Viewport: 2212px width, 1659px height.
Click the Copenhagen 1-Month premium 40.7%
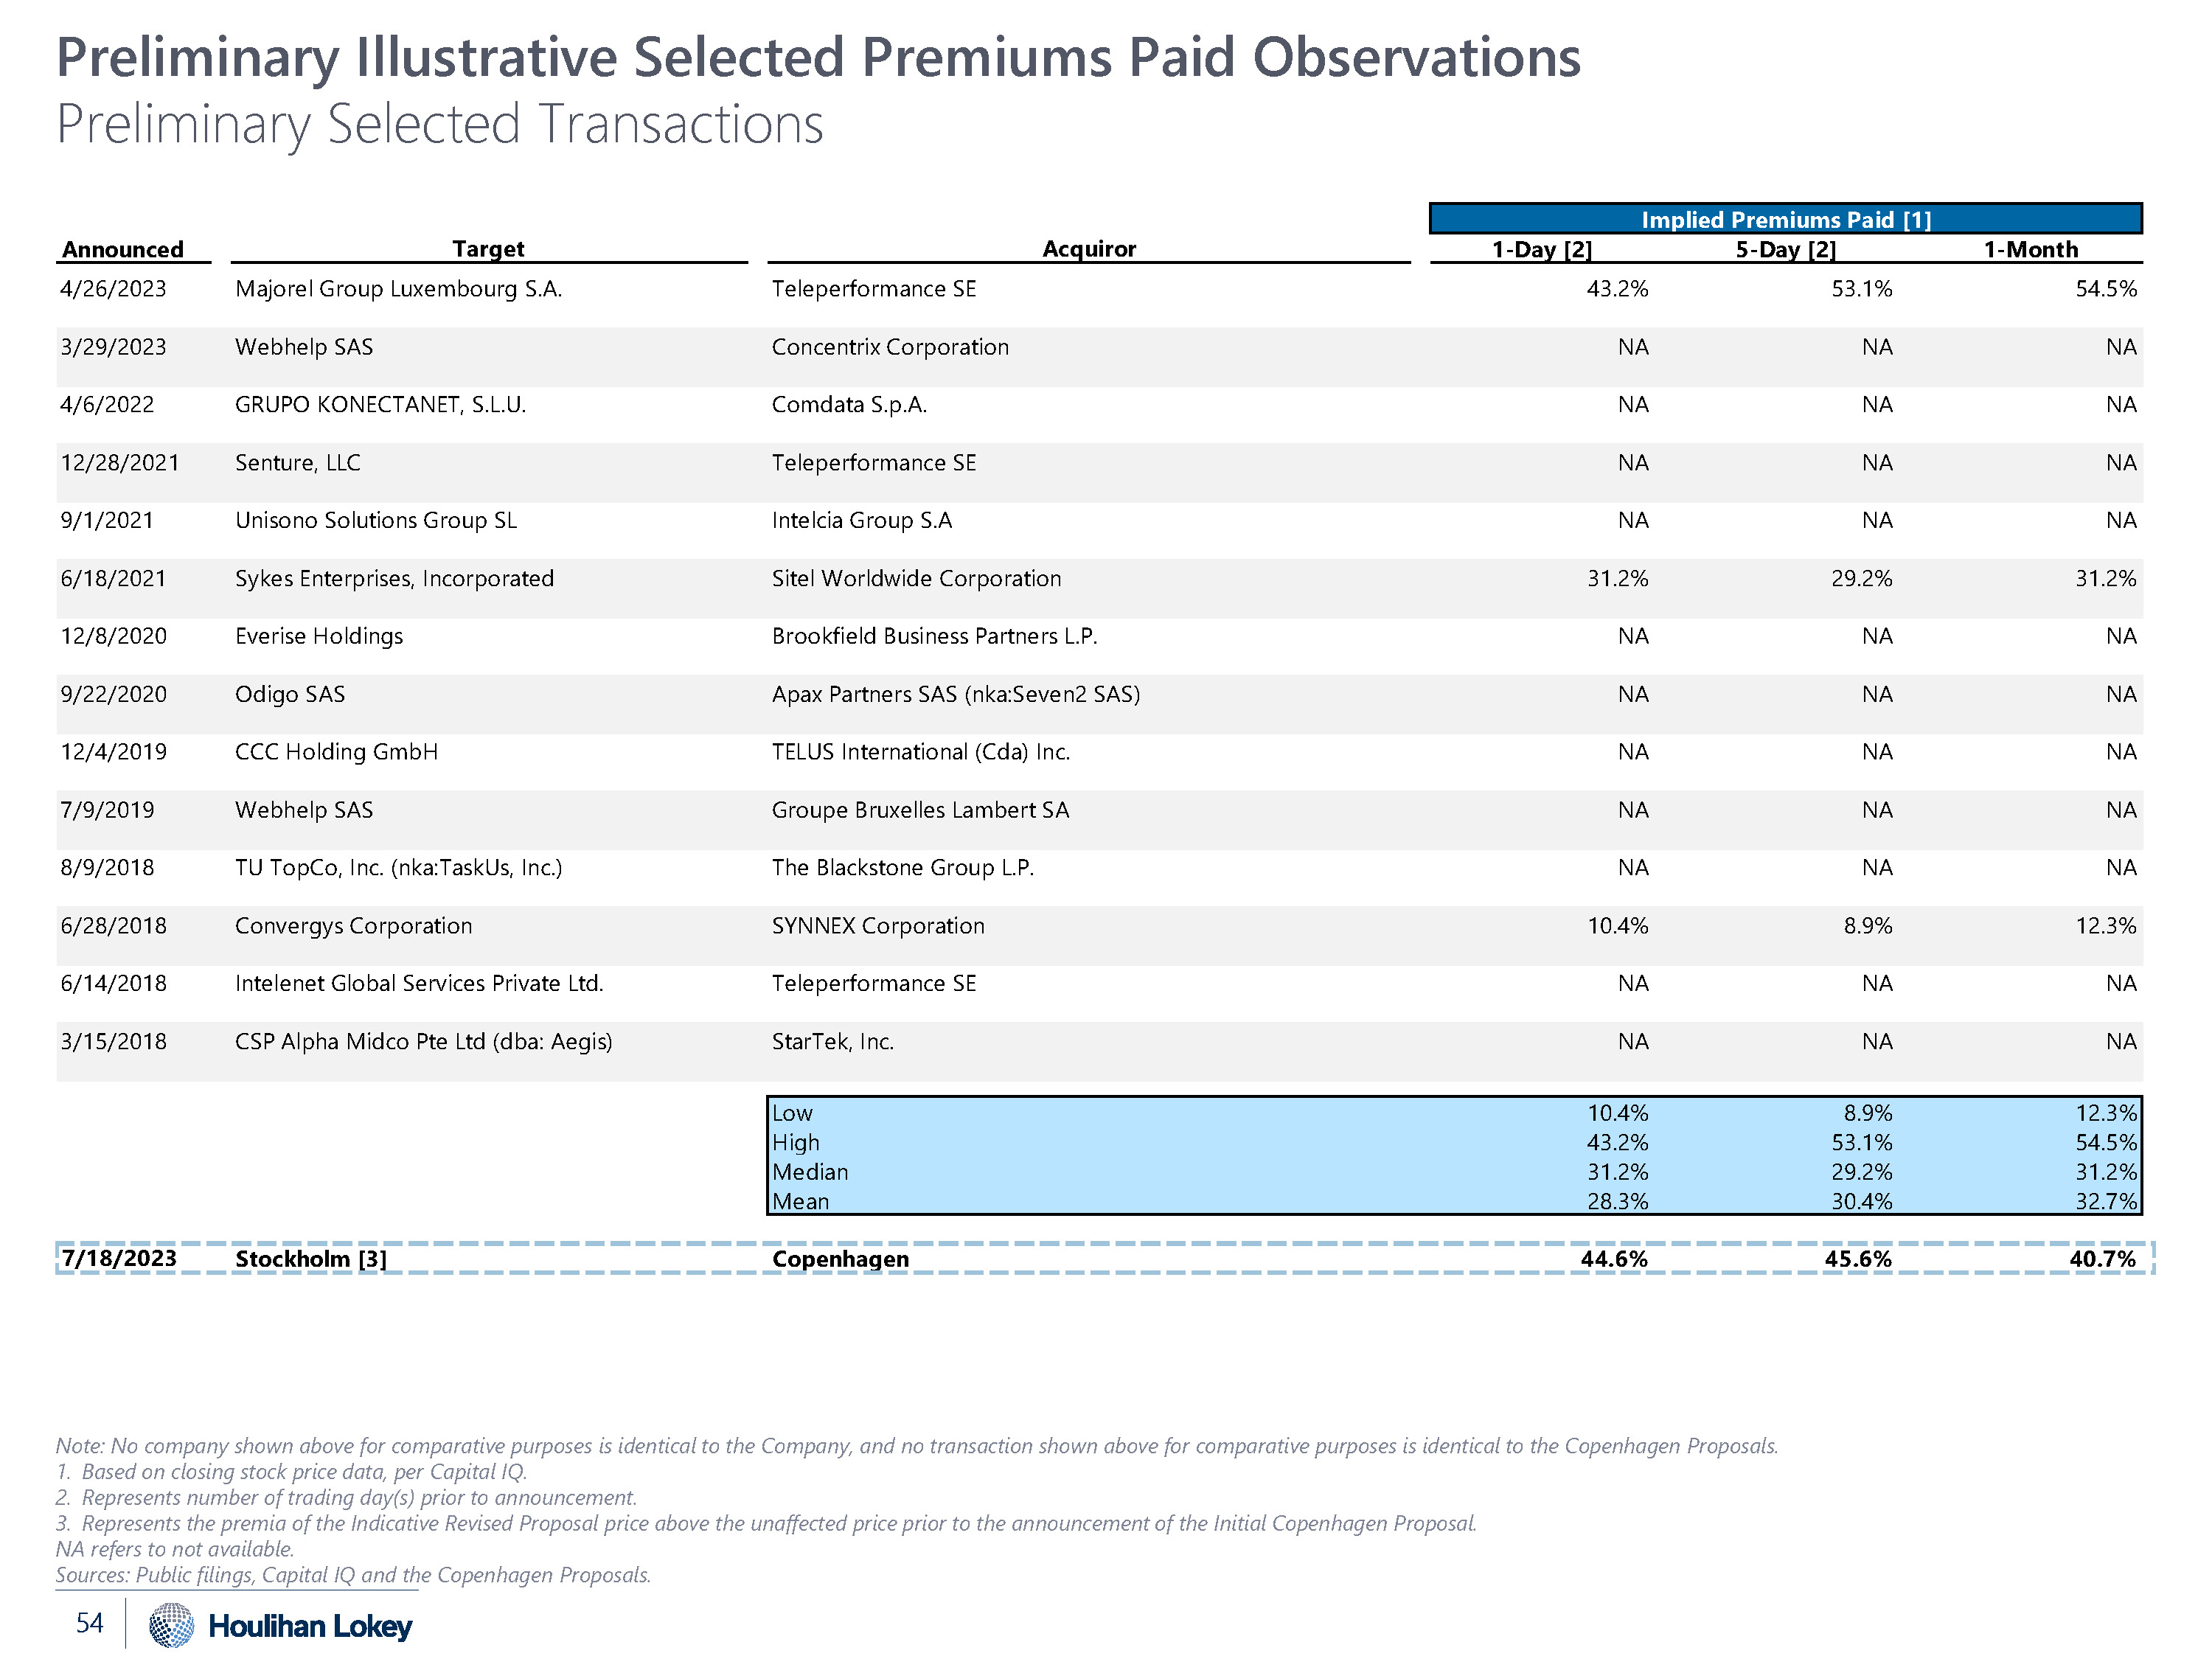[x=2102, y=1259]
